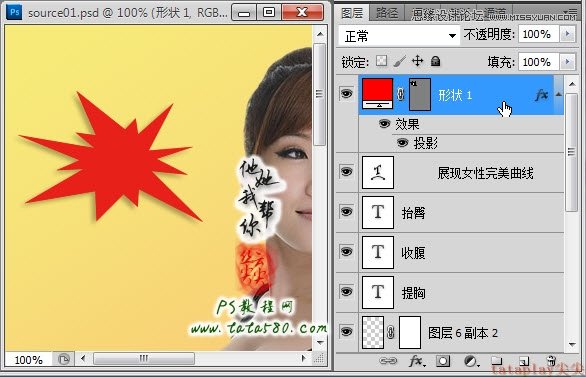
Task: Hide the 抬臀 text layer
Action: pyautogui.click(x=346, y=211)
